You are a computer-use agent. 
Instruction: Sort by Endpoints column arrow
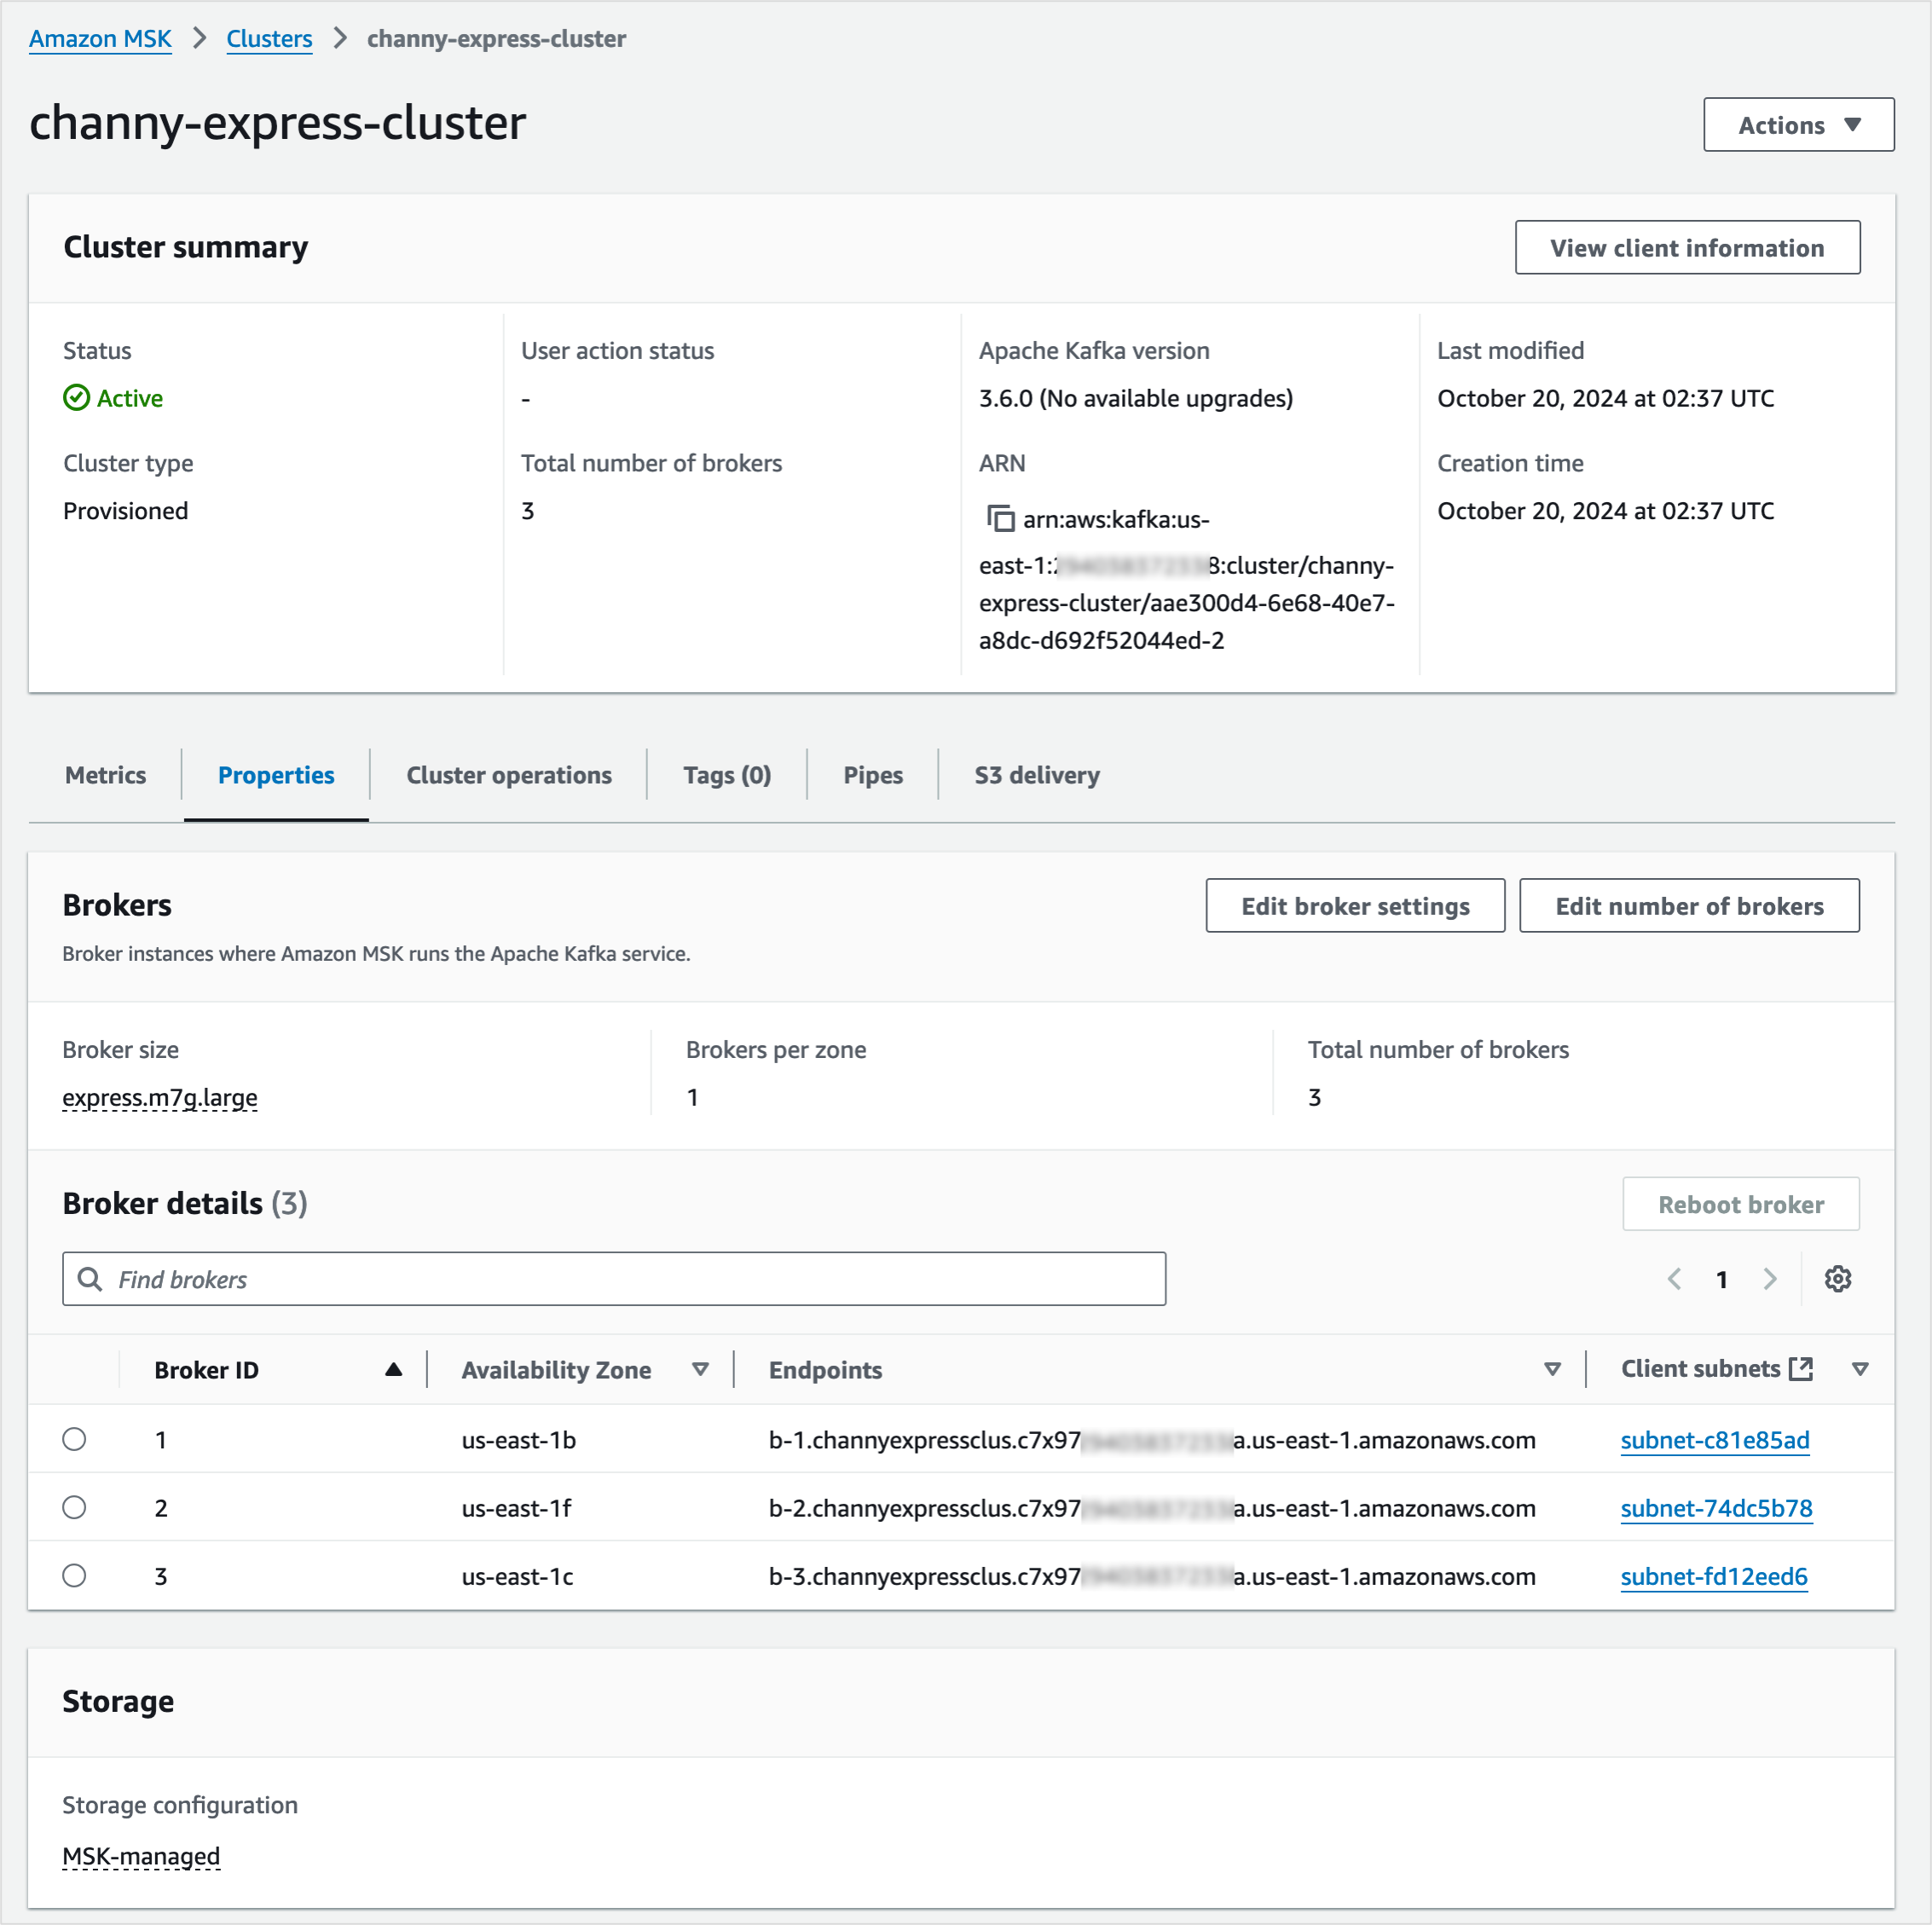(x=1552, y=1370)
